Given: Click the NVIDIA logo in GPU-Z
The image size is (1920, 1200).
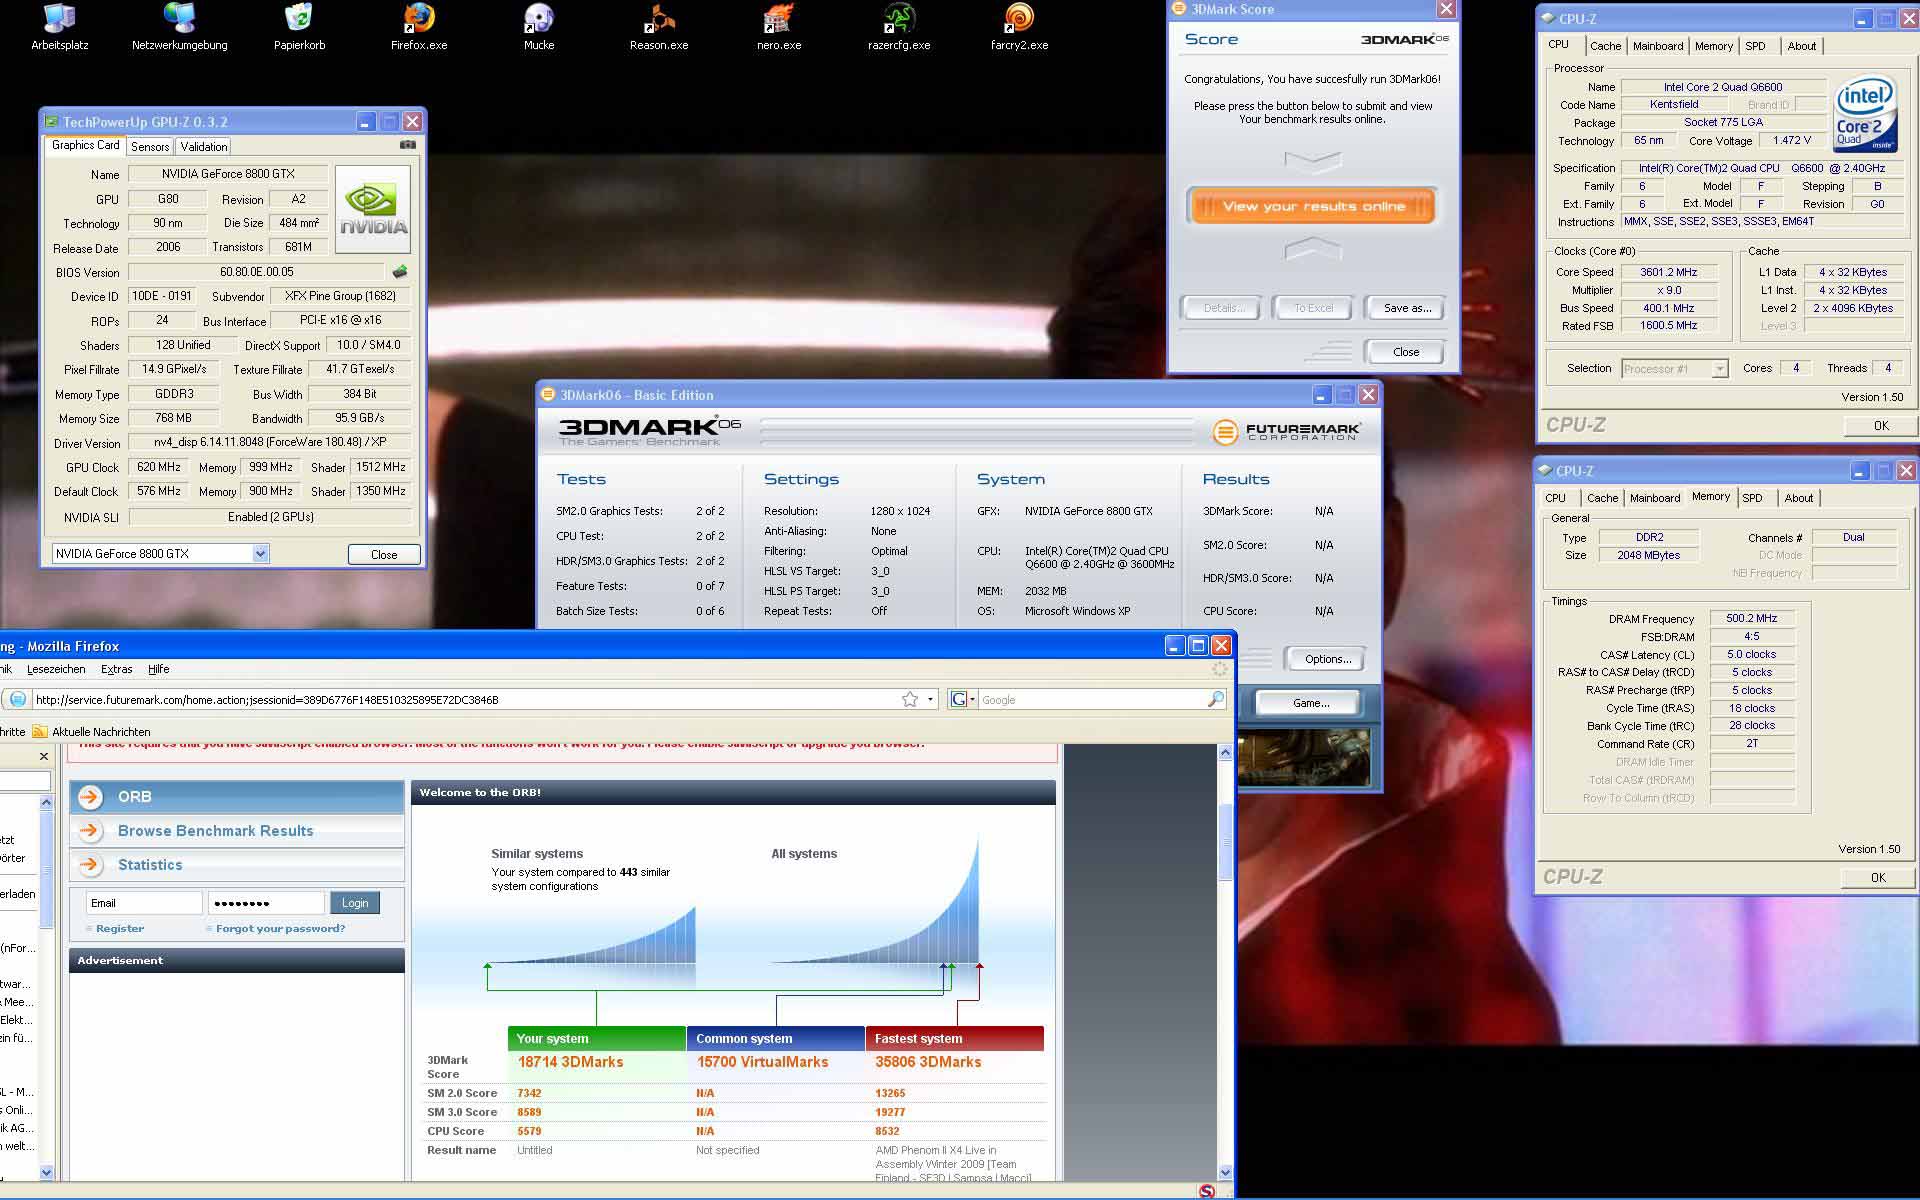Looking at the screenshot, I should (373, 208).
